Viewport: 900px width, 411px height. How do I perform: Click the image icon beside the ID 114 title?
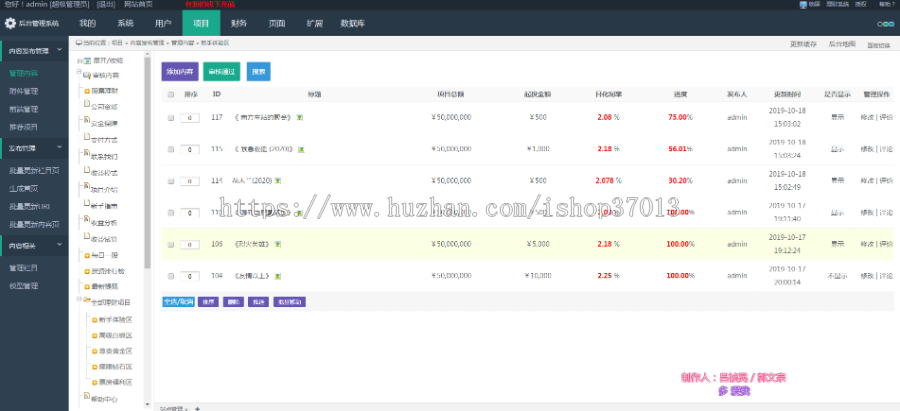(x=278, y=181)
